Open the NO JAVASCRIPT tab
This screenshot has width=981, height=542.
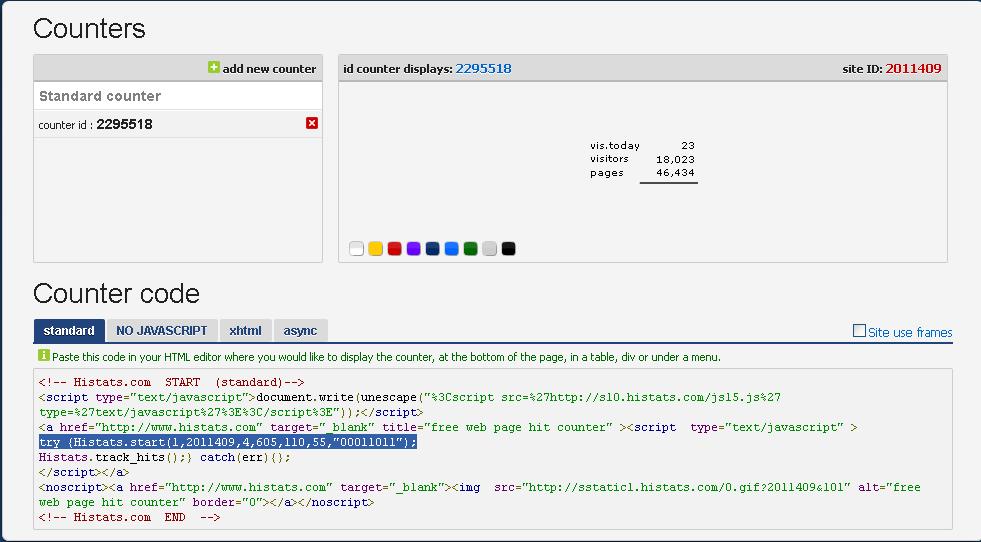point(161,330)
